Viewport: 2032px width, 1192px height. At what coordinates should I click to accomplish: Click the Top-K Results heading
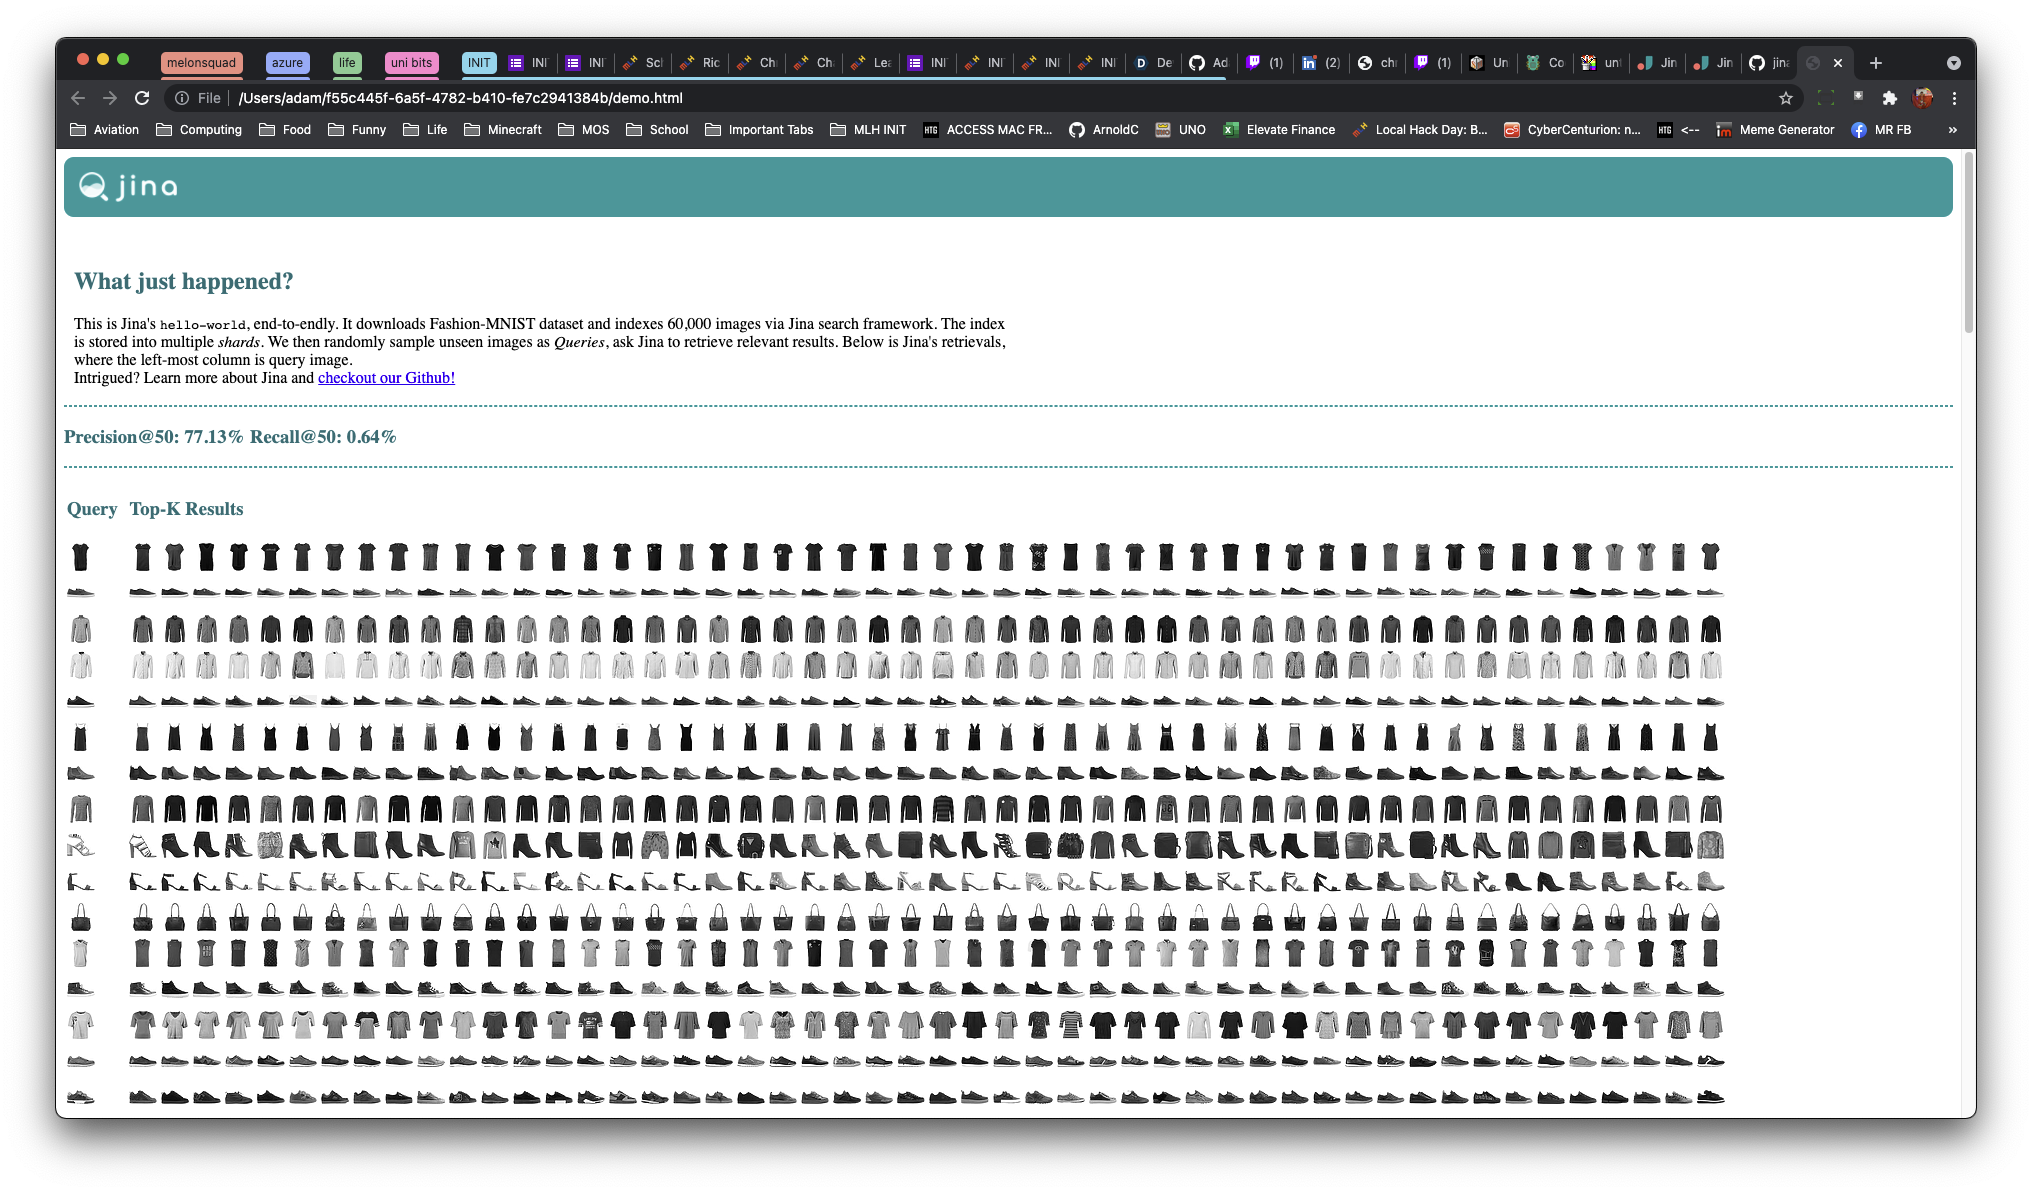click(186, 509)
